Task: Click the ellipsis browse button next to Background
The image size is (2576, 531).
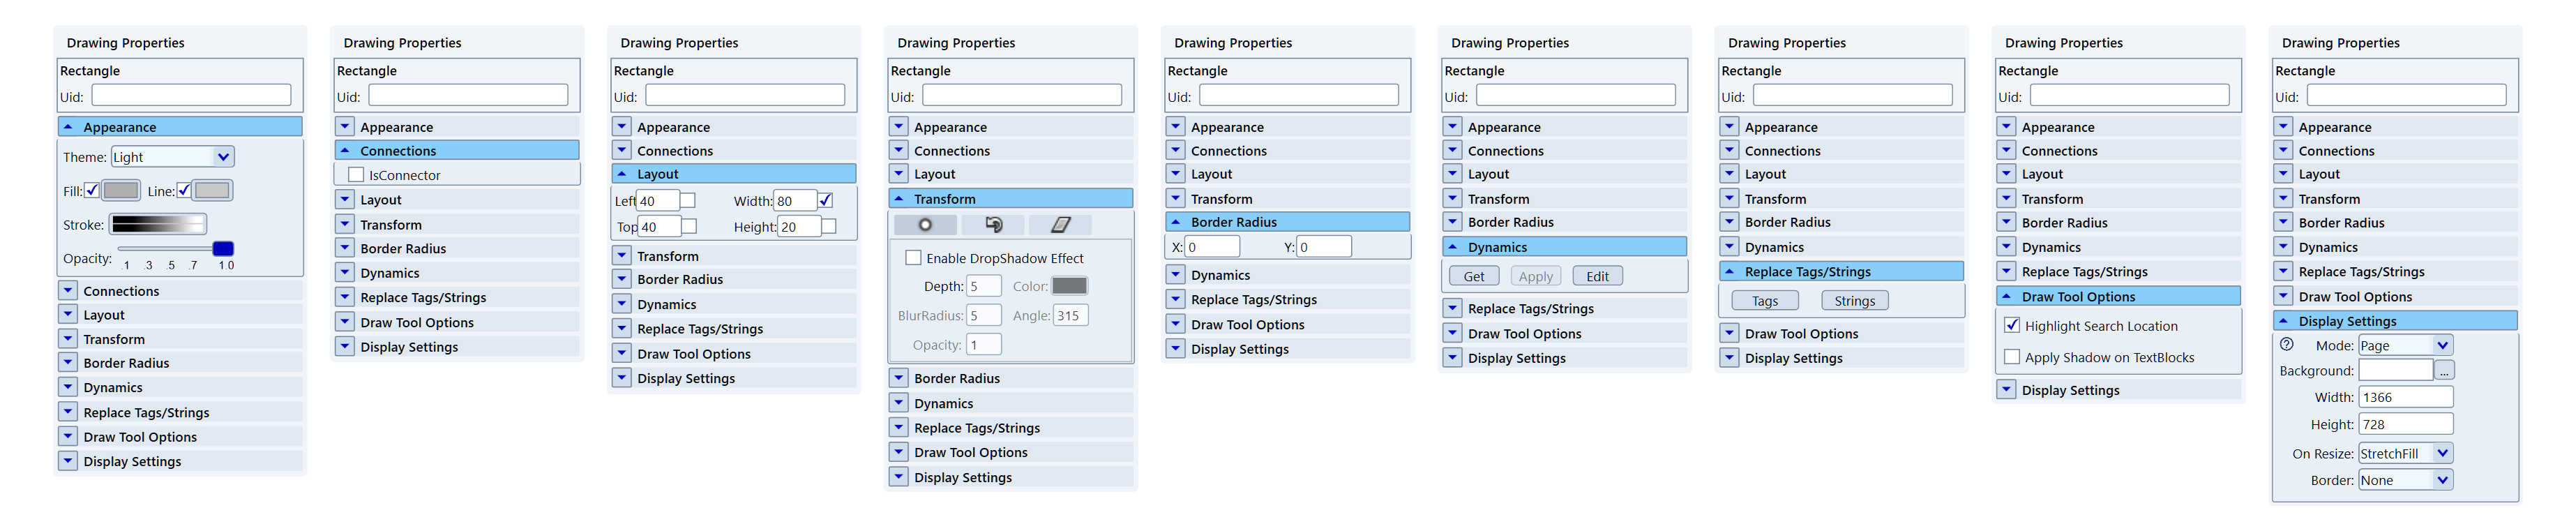Action: click(2444, 371)
